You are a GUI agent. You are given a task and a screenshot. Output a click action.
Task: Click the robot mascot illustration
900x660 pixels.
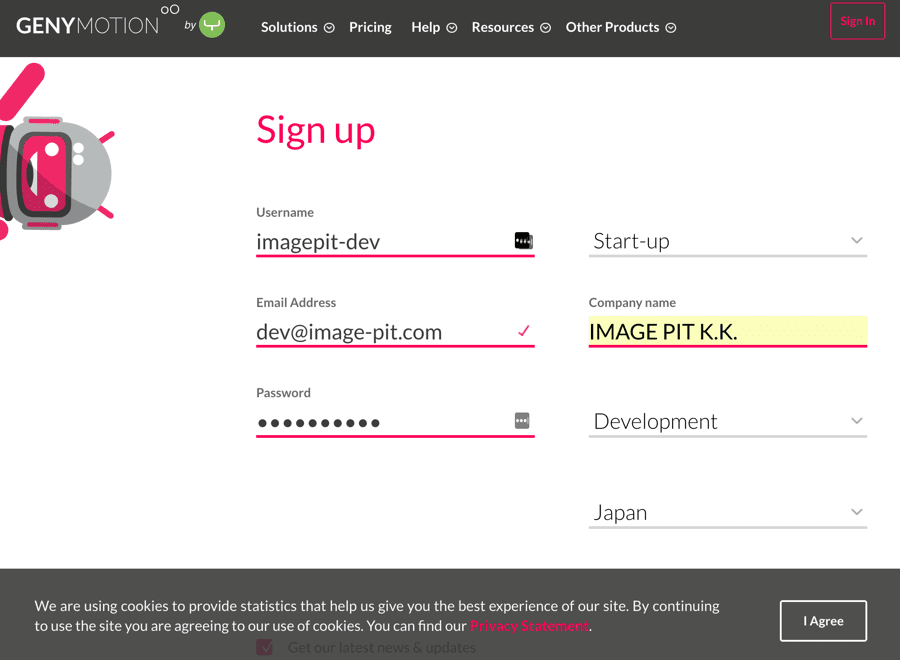tap(56, 152)
